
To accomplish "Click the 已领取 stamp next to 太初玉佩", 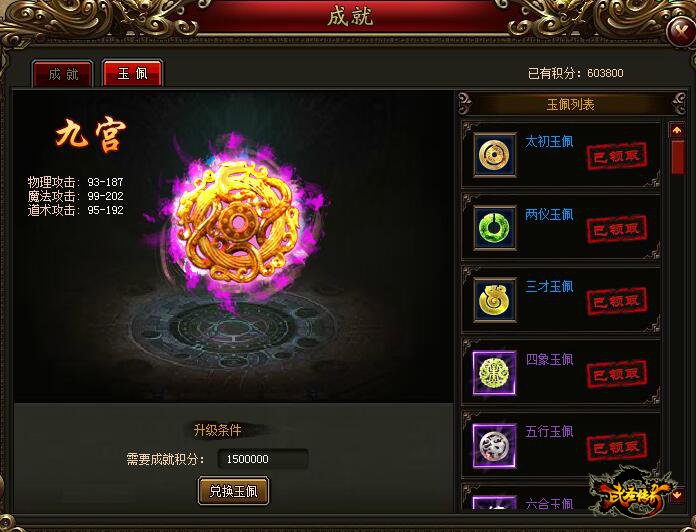I will coord(617,156).
